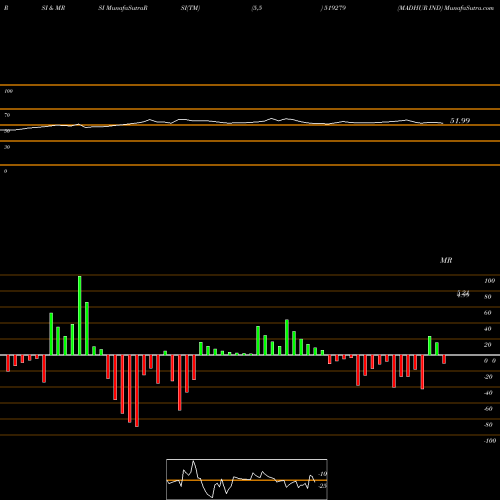This screenshot has height=500, width=500.
Task: Click the MR axis label 40
Action: click(x=488, y=329)
